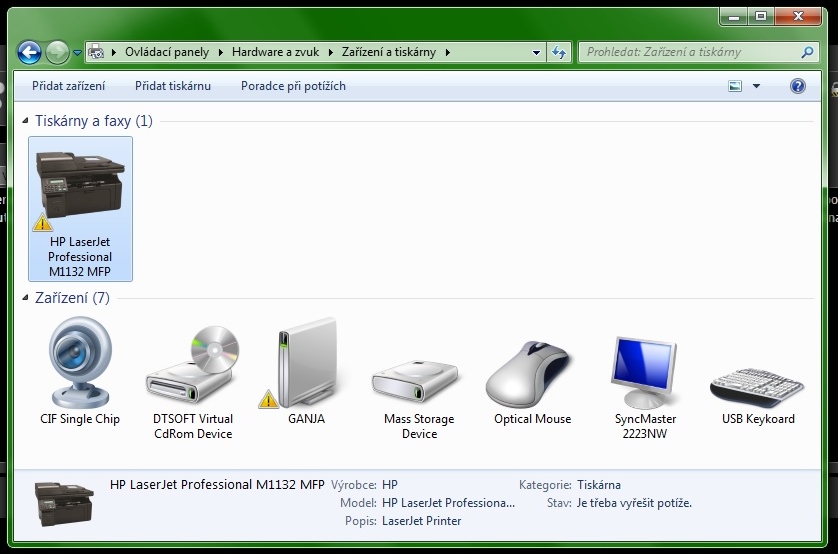The image size is (838, 554).
Task: Select the GANJA drive device
Action: pyautogui.click(x=306, y=371)
